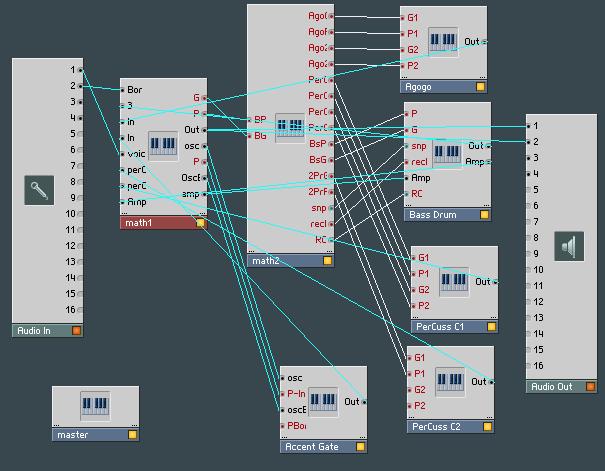This screenshot has width=605, height=471.
Task: Click the speaker icon in Audio Out
Action: click(x=569, y=245)
